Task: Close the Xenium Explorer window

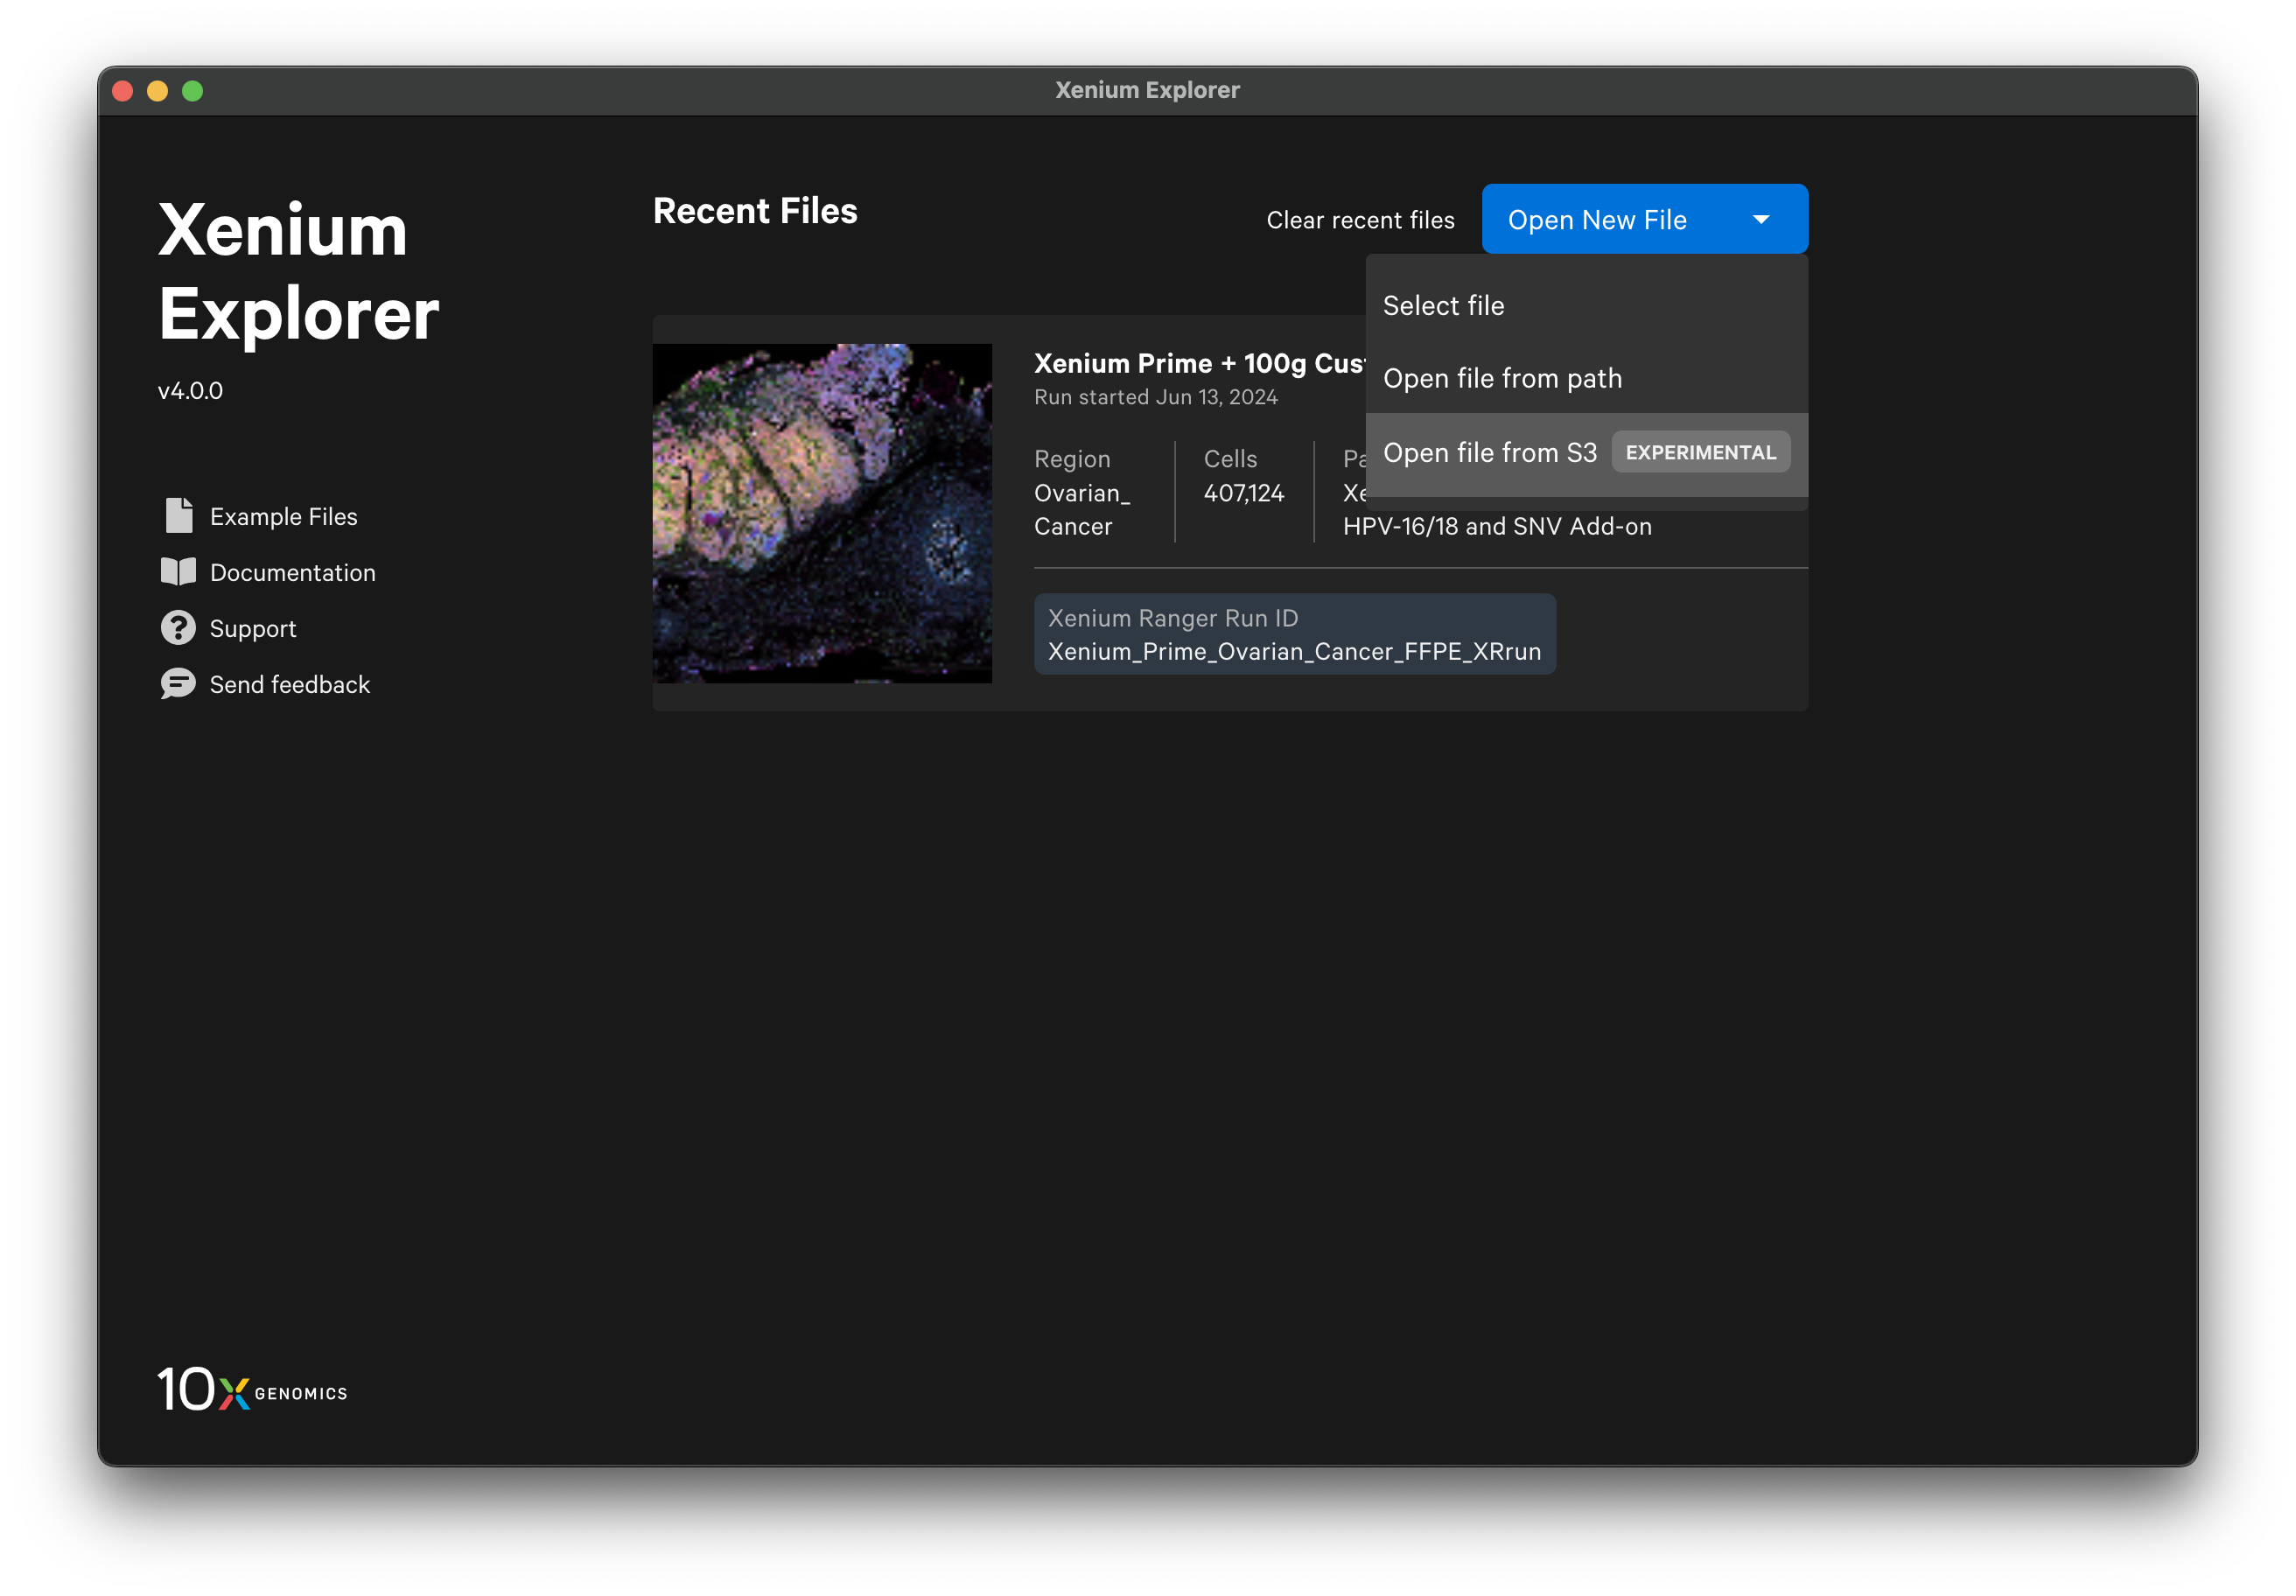Action: tap(123, 91)
